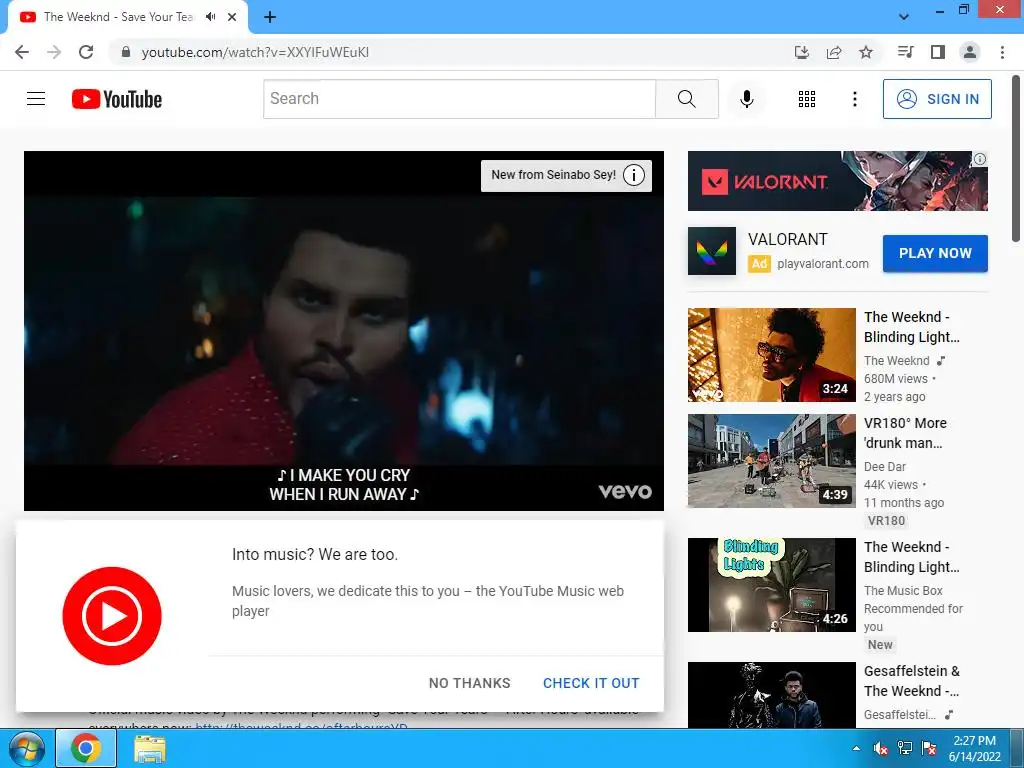Viewport: 1024px width, 768px height.
Task: Click the padlock site info icon
Action: [x=126, y=52]
